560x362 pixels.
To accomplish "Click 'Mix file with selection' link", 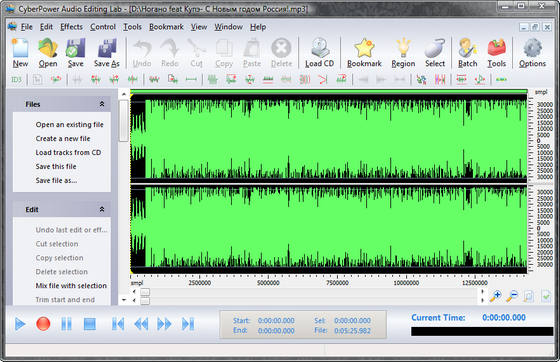I will click(x=71, y=286).
